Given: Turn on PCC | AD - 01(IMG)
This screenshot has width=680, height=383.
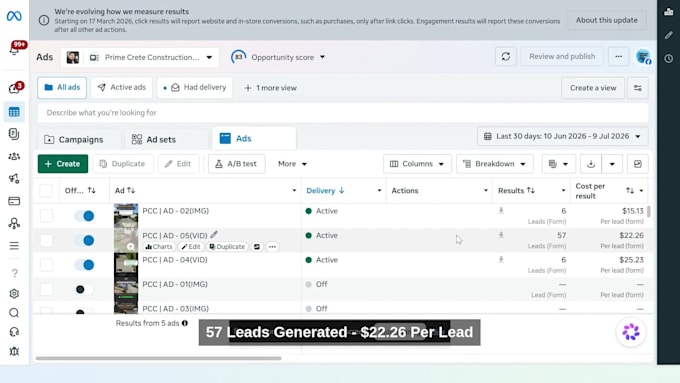Looking at the screenshot, I should [x=85, y=289].
